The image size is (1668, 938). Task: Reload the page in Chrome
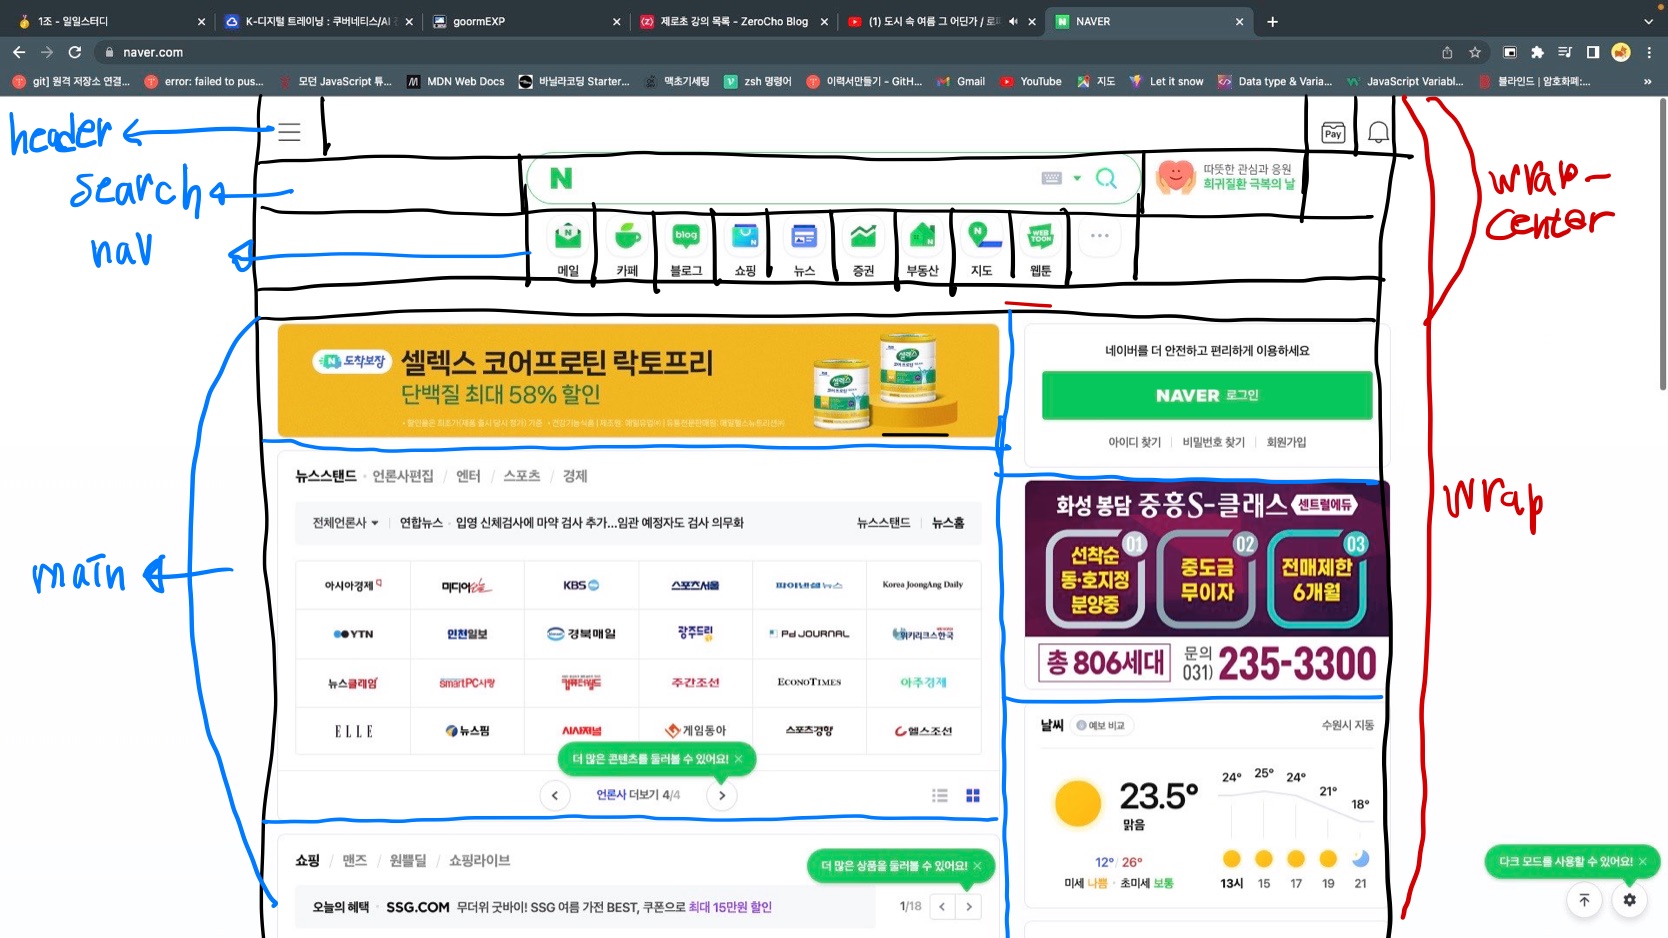[74, 52]
